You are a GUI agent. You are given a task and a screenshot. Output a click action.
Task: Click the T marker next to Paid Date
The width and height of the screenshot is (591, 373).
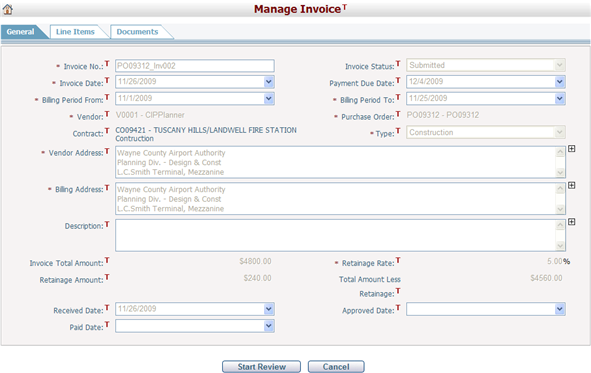click(x=107, y=324)
